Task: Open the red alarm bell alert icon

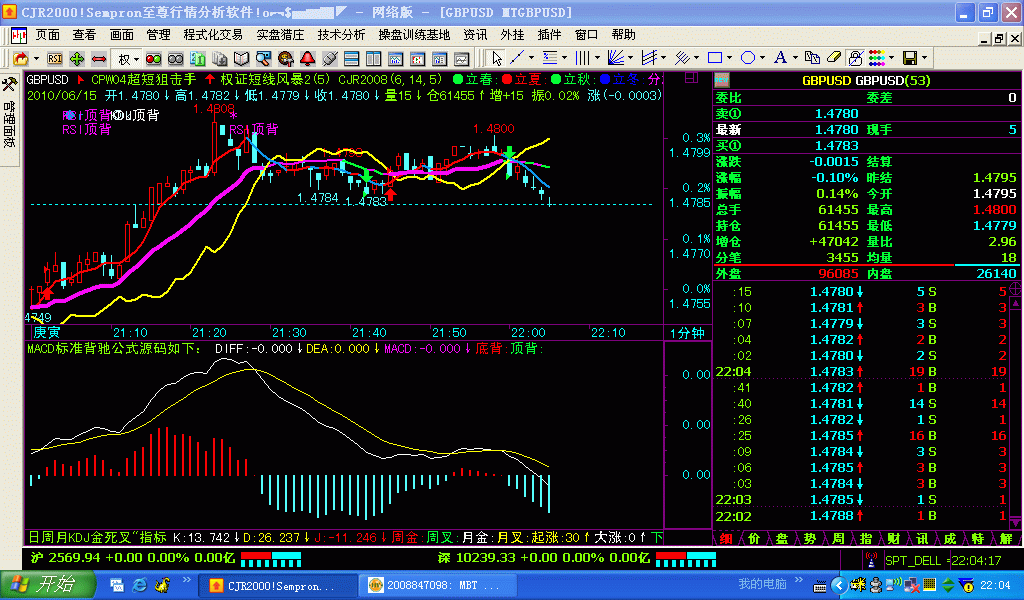Action: 308,59
